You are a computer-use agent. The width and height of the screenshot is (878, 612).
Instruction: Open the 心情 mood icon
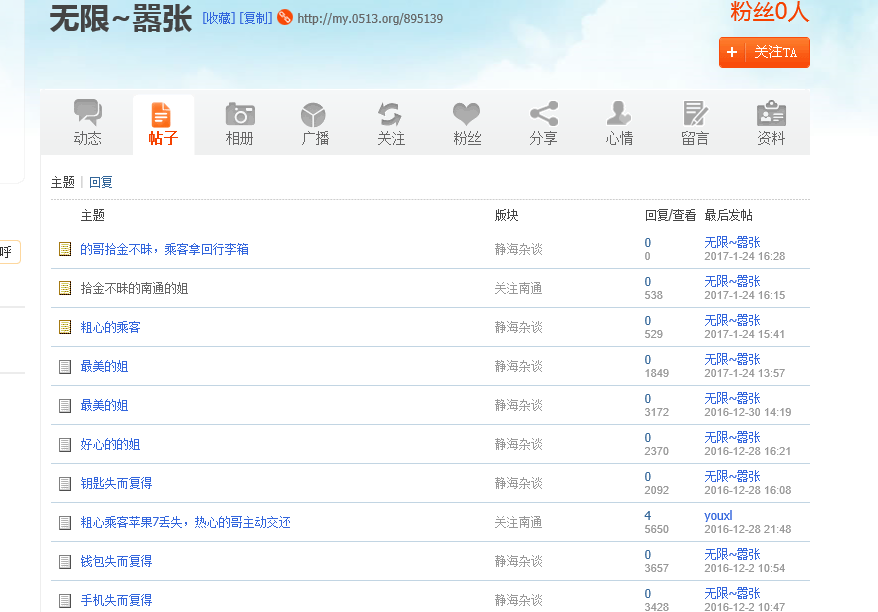pos(619,114)
